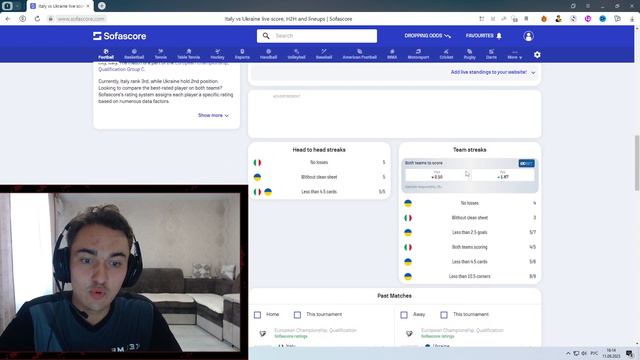Click Italy flag beside Both teams scoring

pyautogui.click(x=408, y=247)
